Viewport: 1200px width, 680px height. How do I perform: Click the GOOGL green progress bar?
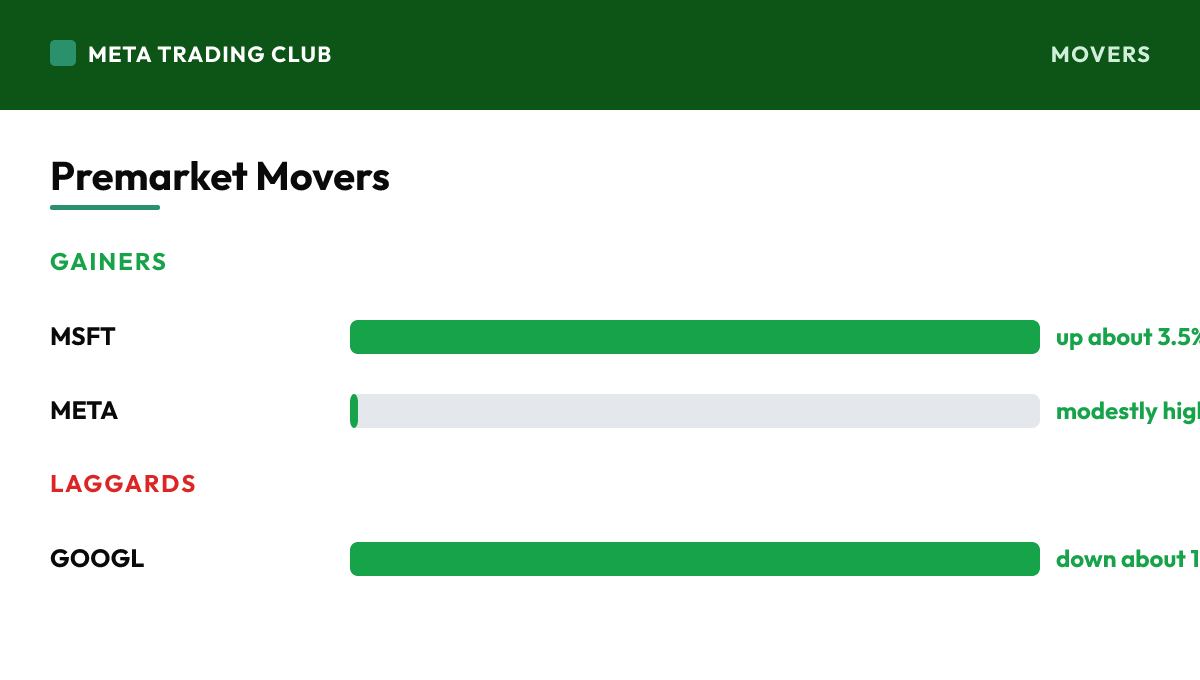pos(695,559)
